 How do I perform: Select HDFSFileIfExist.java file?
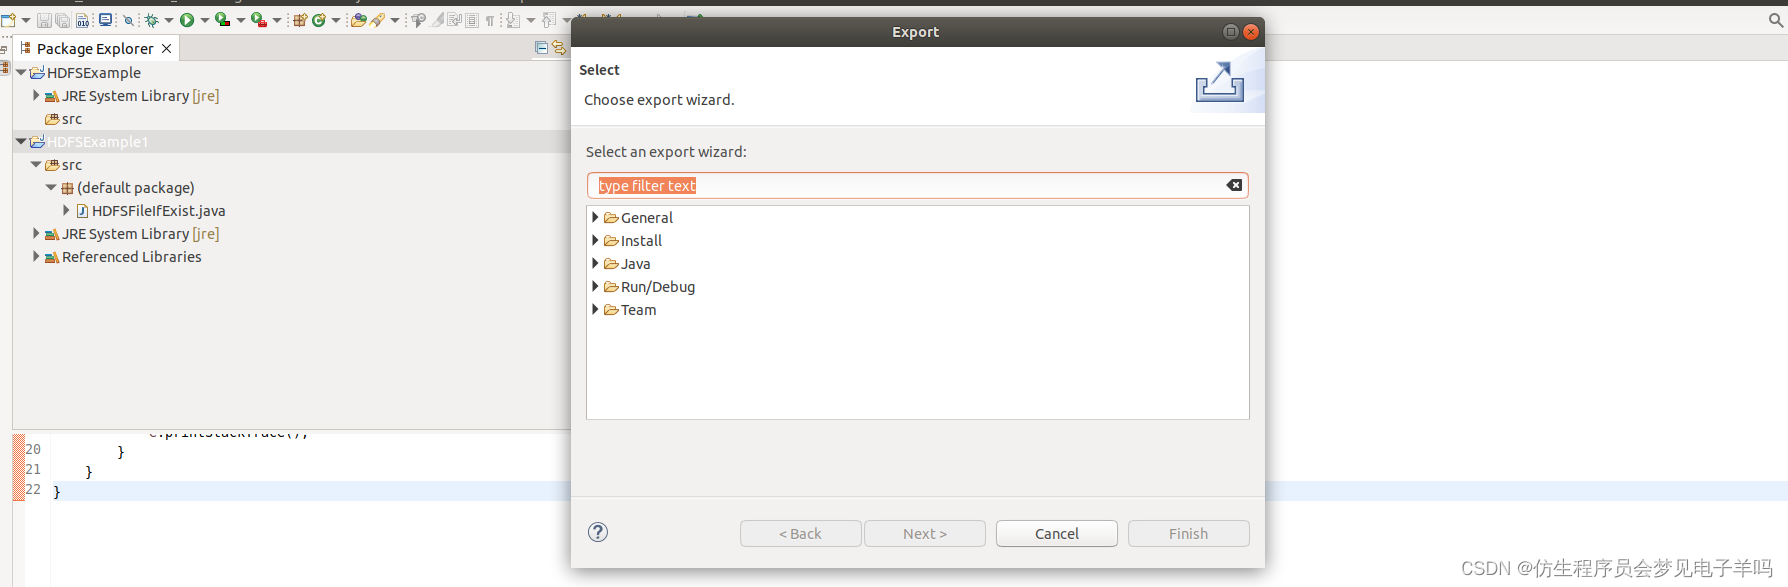click(x=158, y=211)
